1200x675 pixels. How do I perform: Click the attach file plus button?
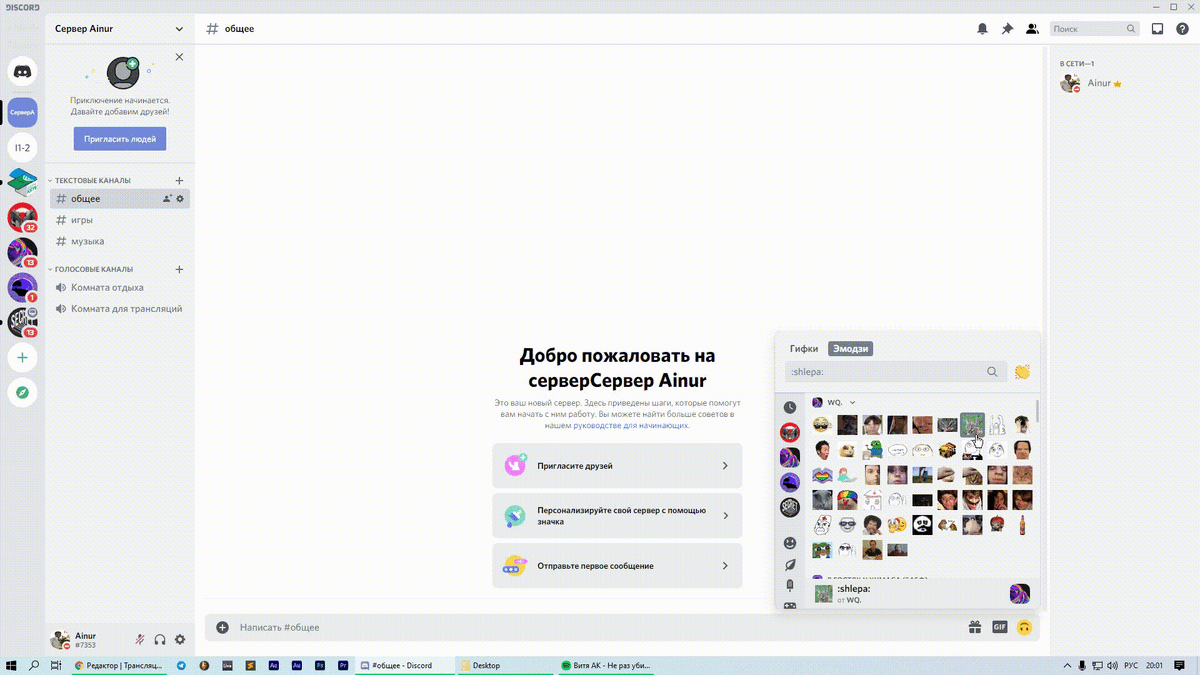tap(222, 628)
